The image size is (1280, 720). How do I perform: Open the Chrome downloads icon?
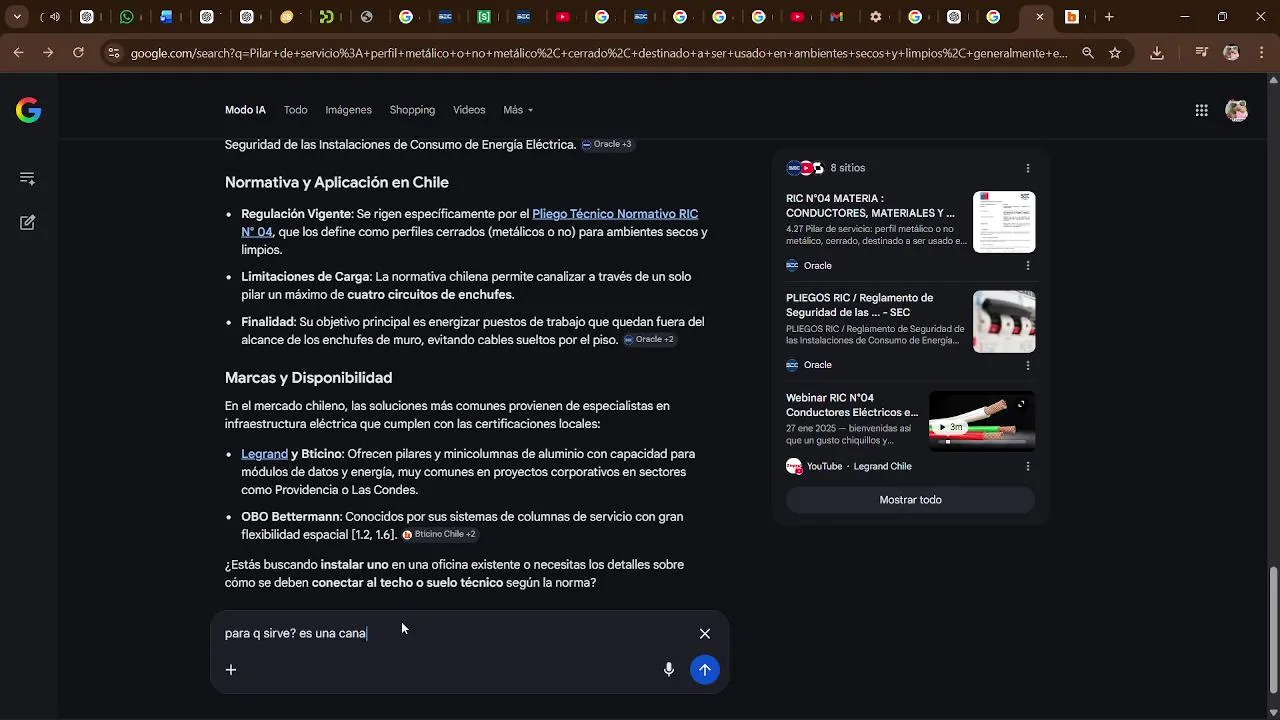[1157, 53]
